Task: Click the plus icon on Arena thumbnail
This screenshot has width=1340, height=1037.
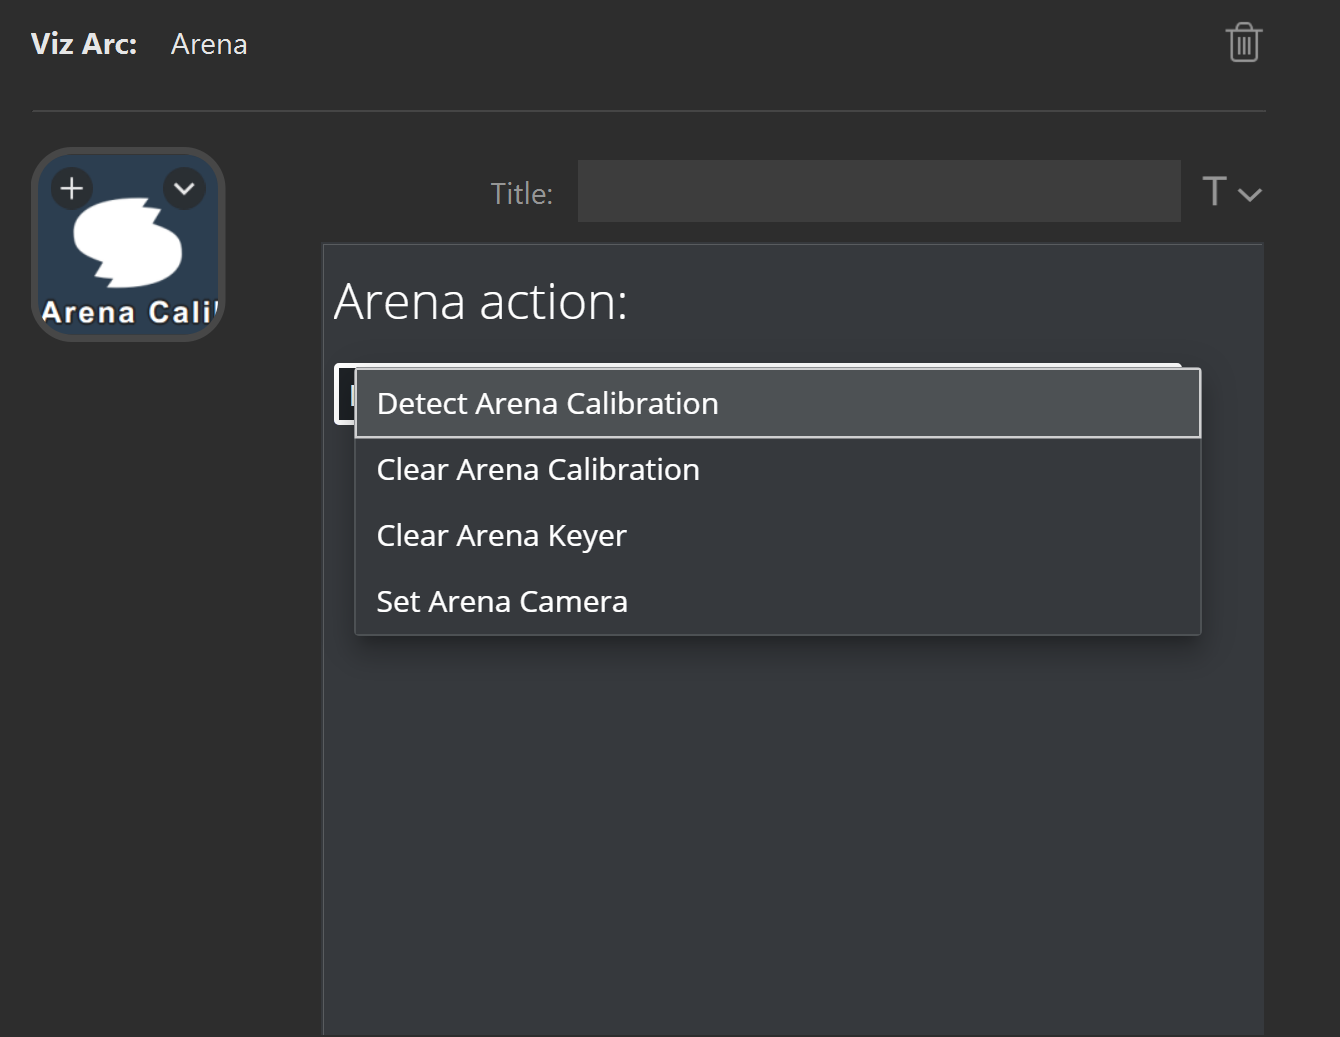Action: click(x=72, y=188)
